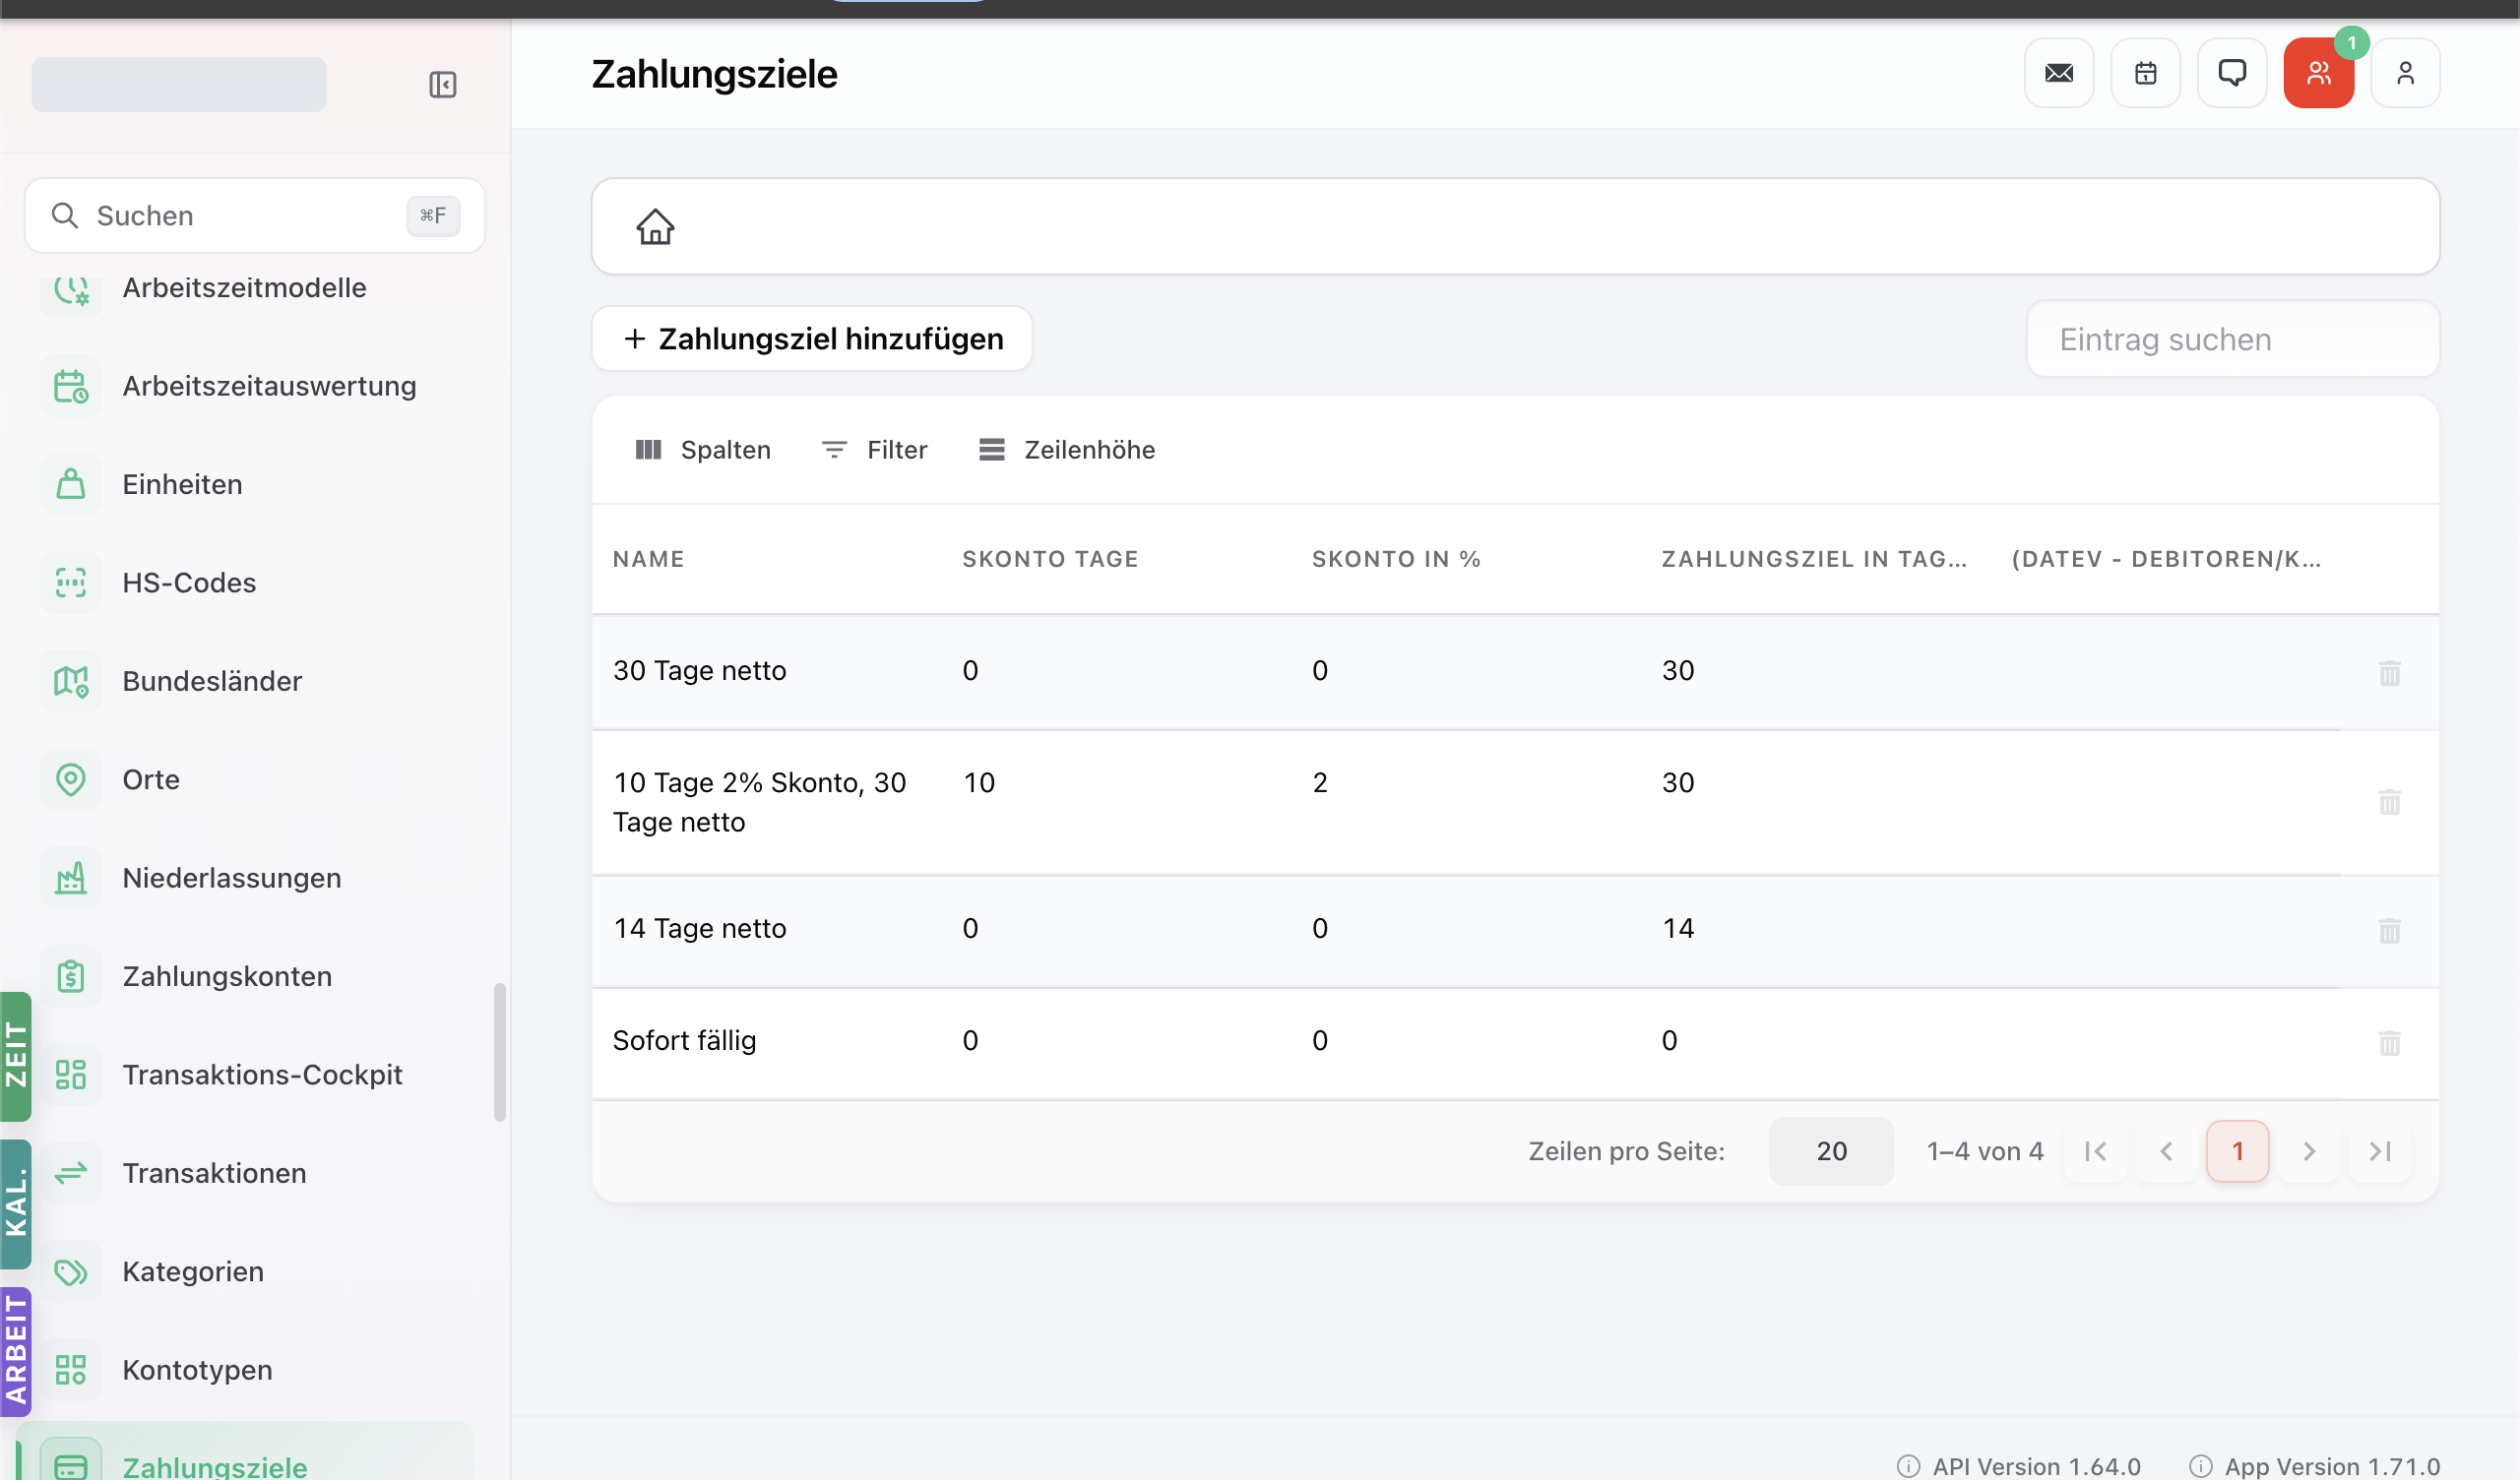Click the Kontotypen grid icon
The width and height of the screenshot is (2520, 1480).
(x=71, y=1370)
